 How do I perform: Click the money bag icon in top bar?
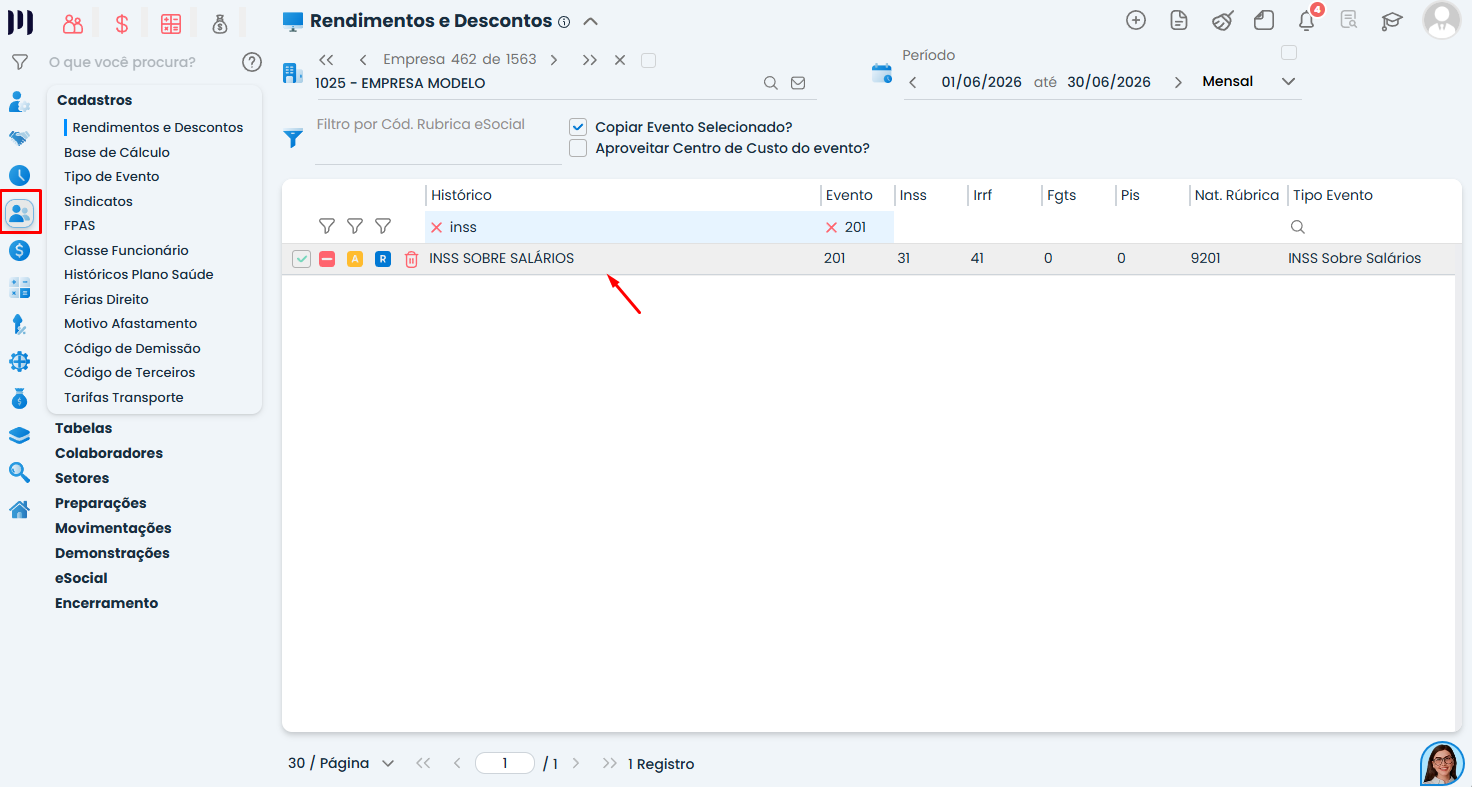pos(220,23)
